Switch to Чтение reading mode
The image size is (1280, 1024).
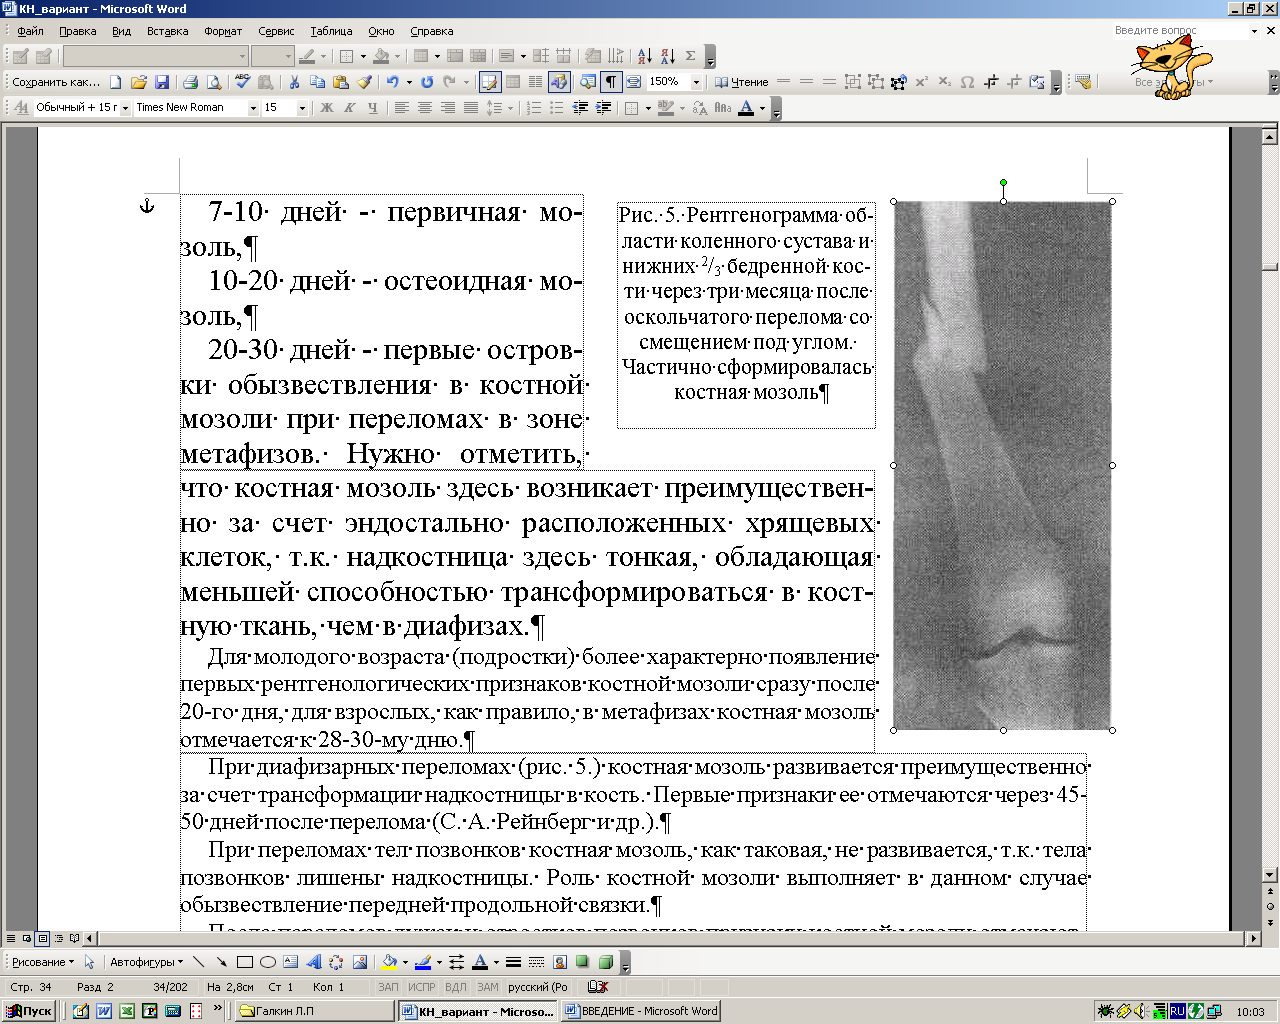tap(741, 82)
